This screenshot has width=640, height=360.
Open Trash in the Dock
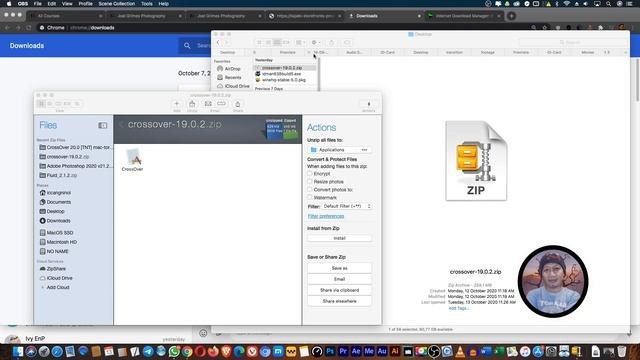coord(621,351)
